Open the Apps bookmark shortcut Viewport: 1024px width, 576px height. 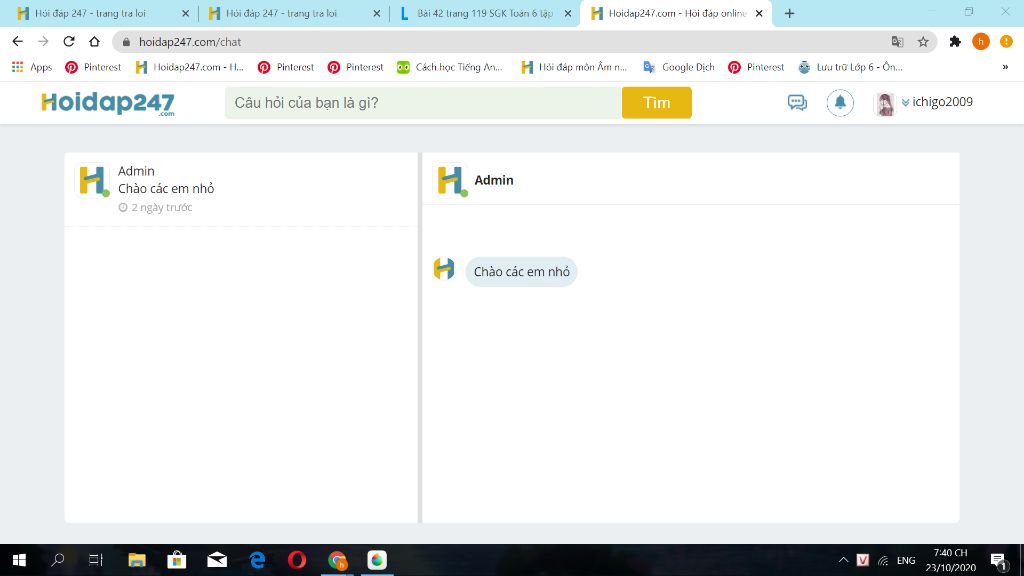click(32, 67)
